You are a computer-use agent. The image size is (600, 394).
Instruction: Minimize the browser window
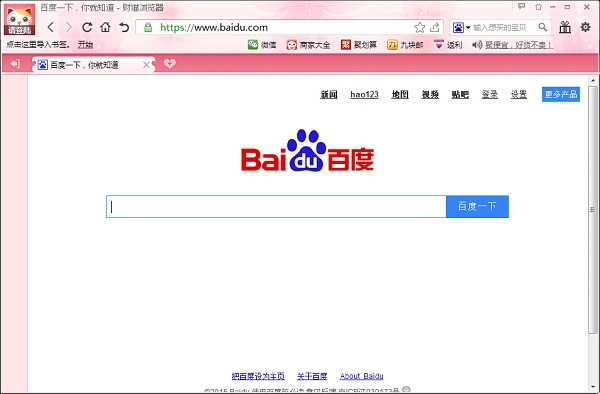tap(553, 7)
